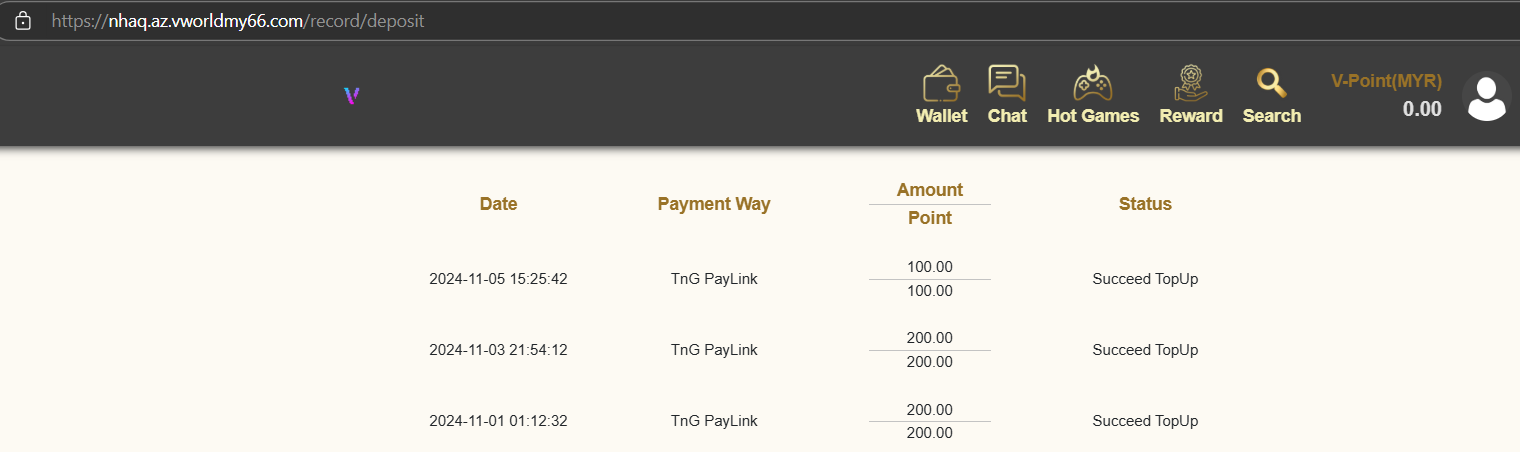
Task: Click the Amount column header
Action: (930, 190)
